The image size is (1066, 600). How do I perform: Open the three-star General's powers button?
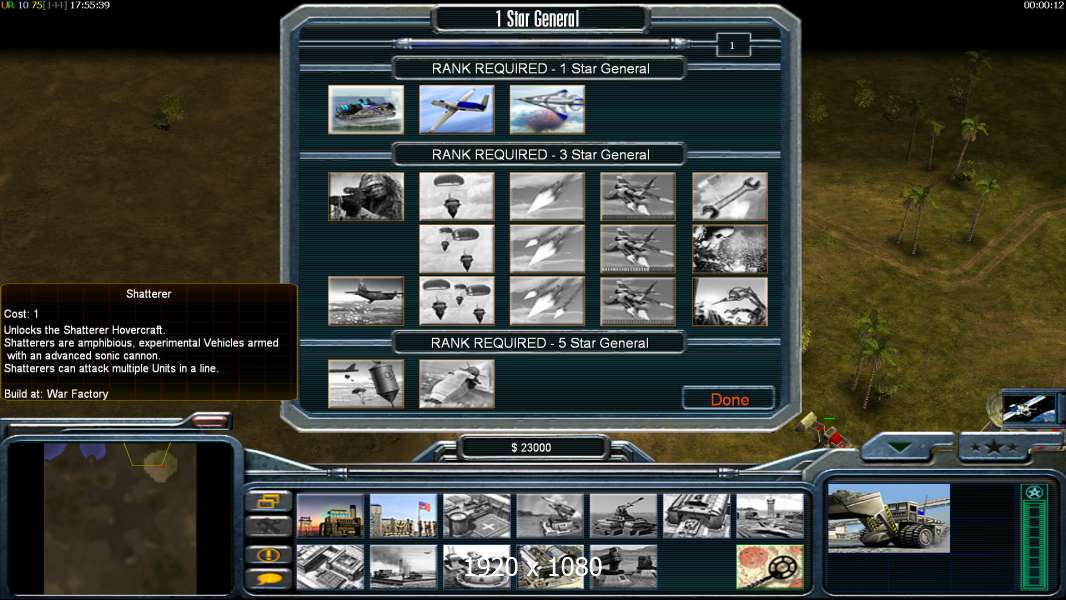pos(994,447)
